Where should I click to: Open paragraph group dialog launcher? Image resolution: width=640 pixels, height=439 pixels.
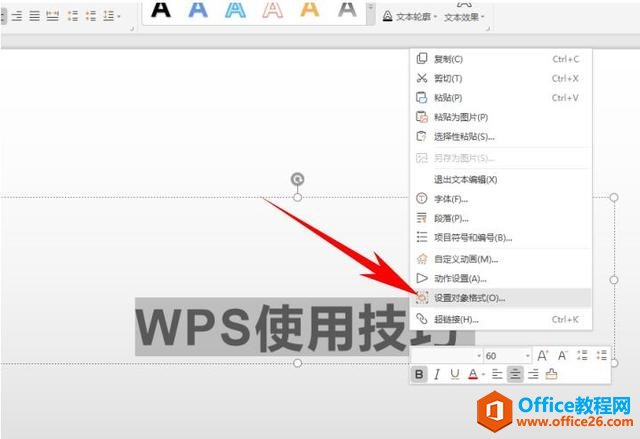(132, 29)
